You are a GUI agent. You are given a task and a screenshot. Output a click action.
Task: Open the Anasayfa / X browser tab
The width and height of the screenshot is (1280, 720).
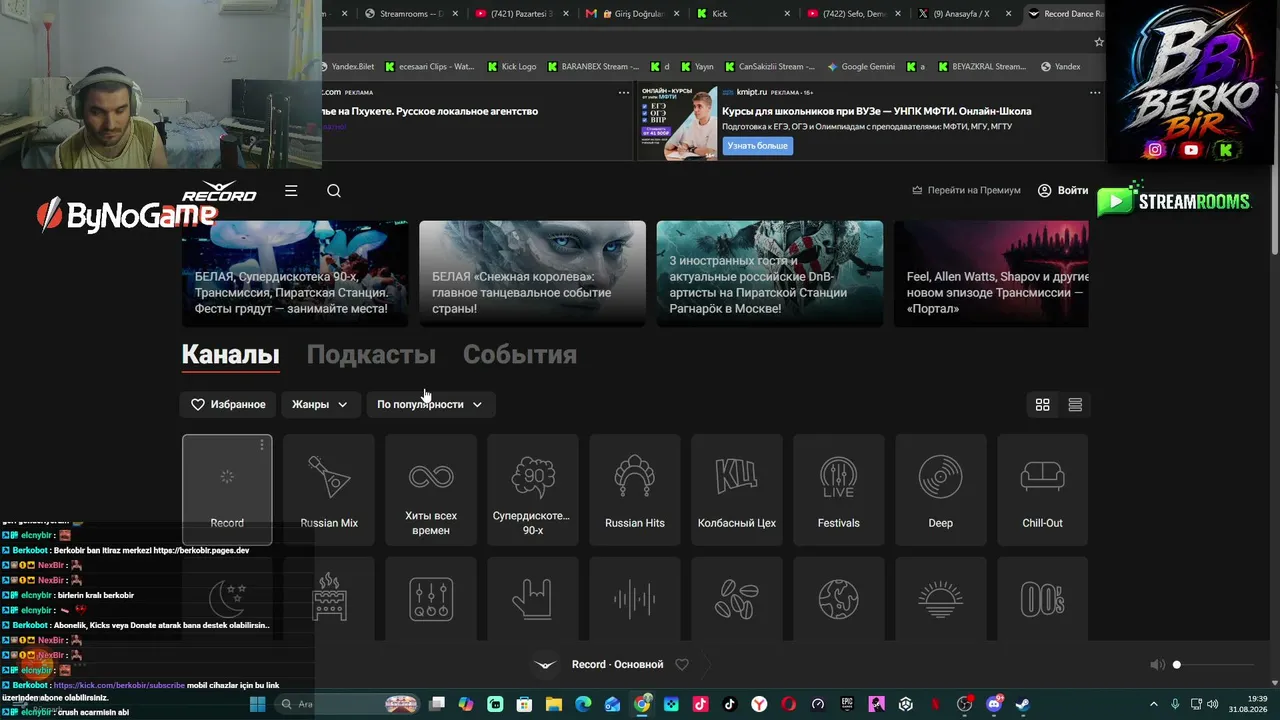[964, 14]
